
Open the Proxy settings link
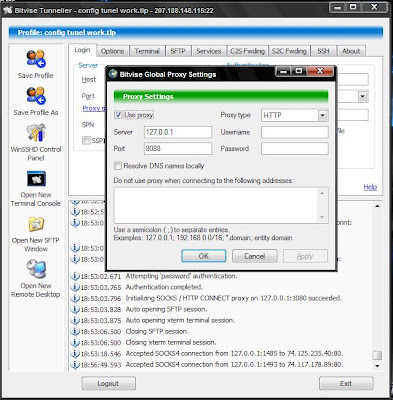pos(94,108)
